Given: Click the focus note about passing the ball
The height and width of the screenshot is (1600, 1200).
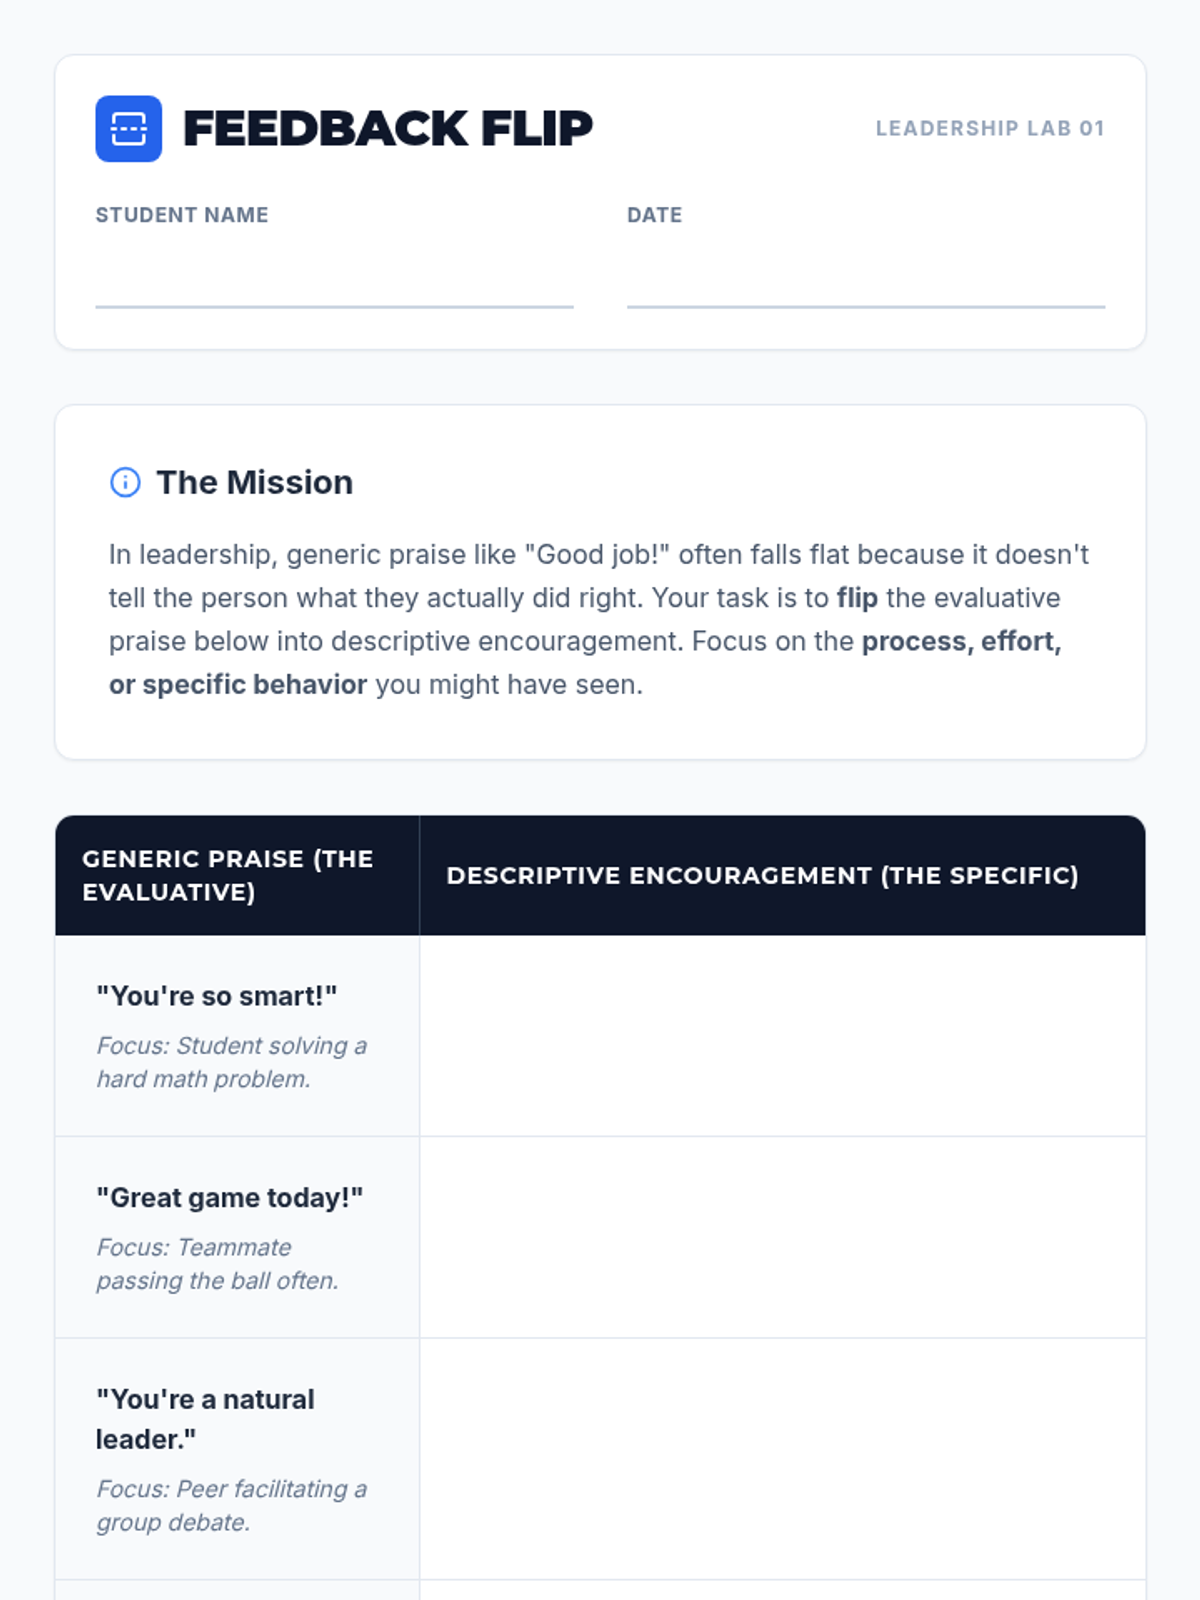Looking at the screenshot, I should [x=217, y=1264].
